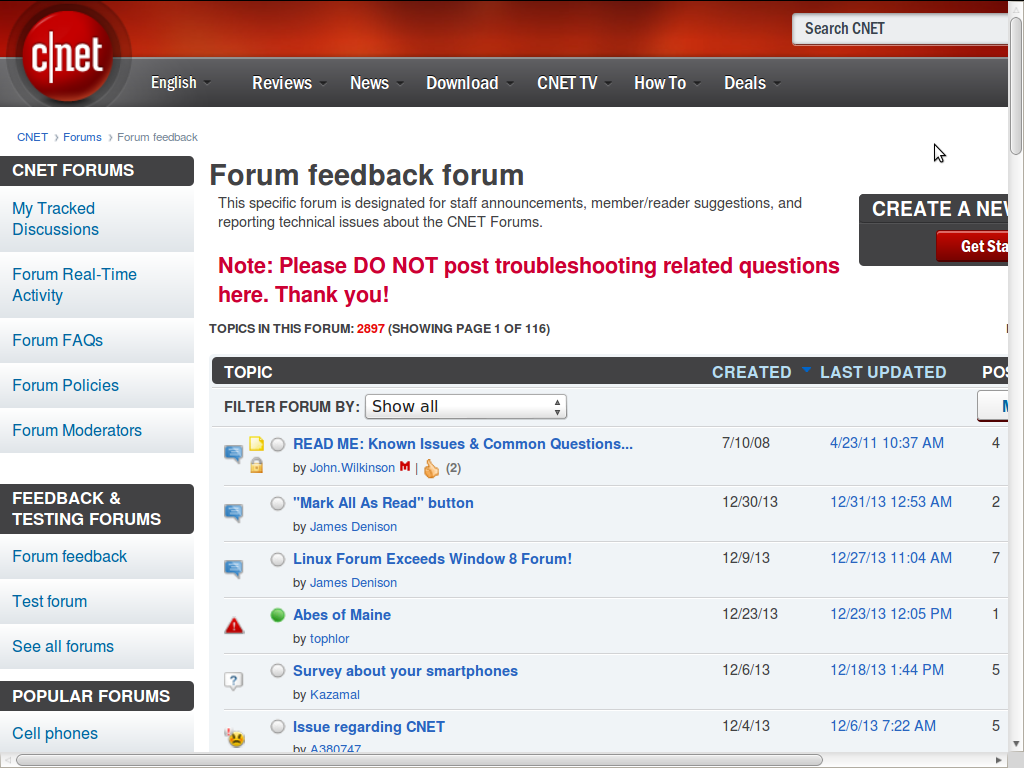Open the Reviews menu in navigation bar
Screen dimensions: 1024x768
[x=288, y=83]
